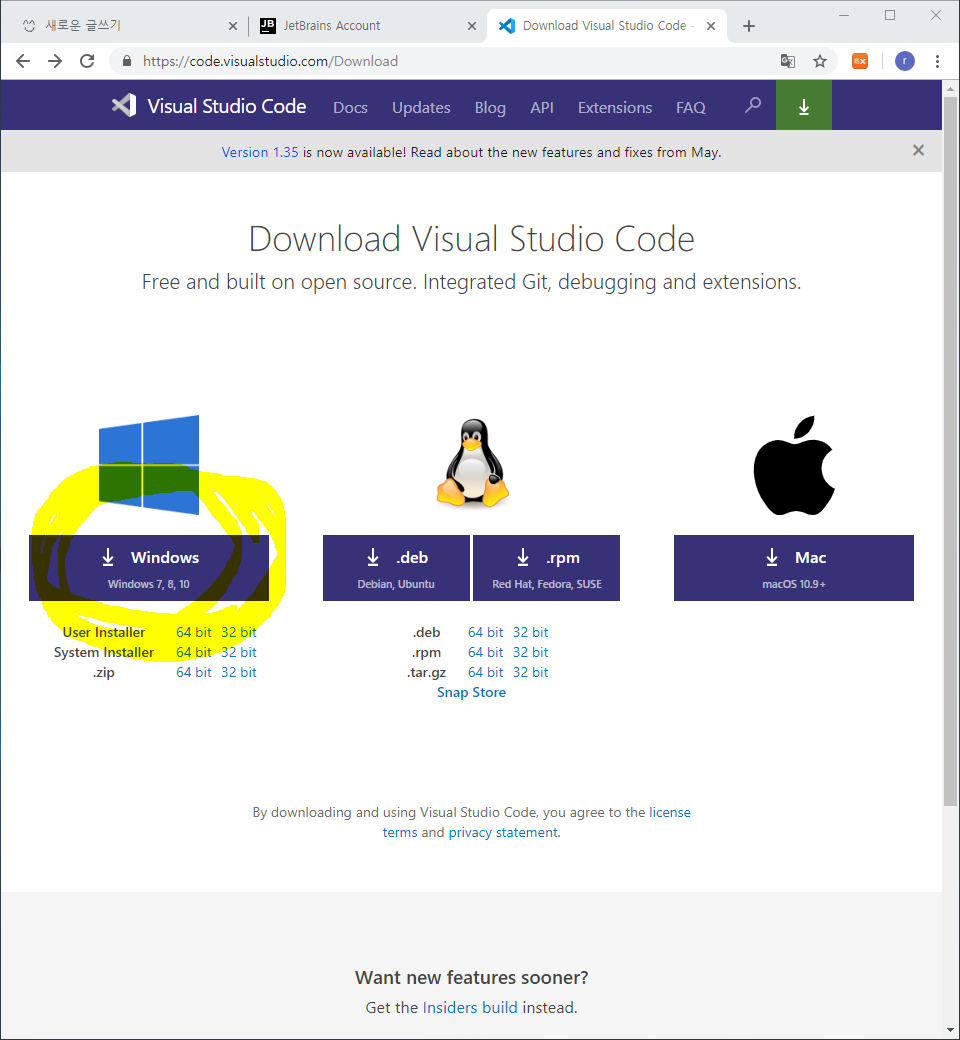The image size is (960, 1040).
Task: Download the .tar.gz 32 bit archive
Action: [x=531, y=672]
